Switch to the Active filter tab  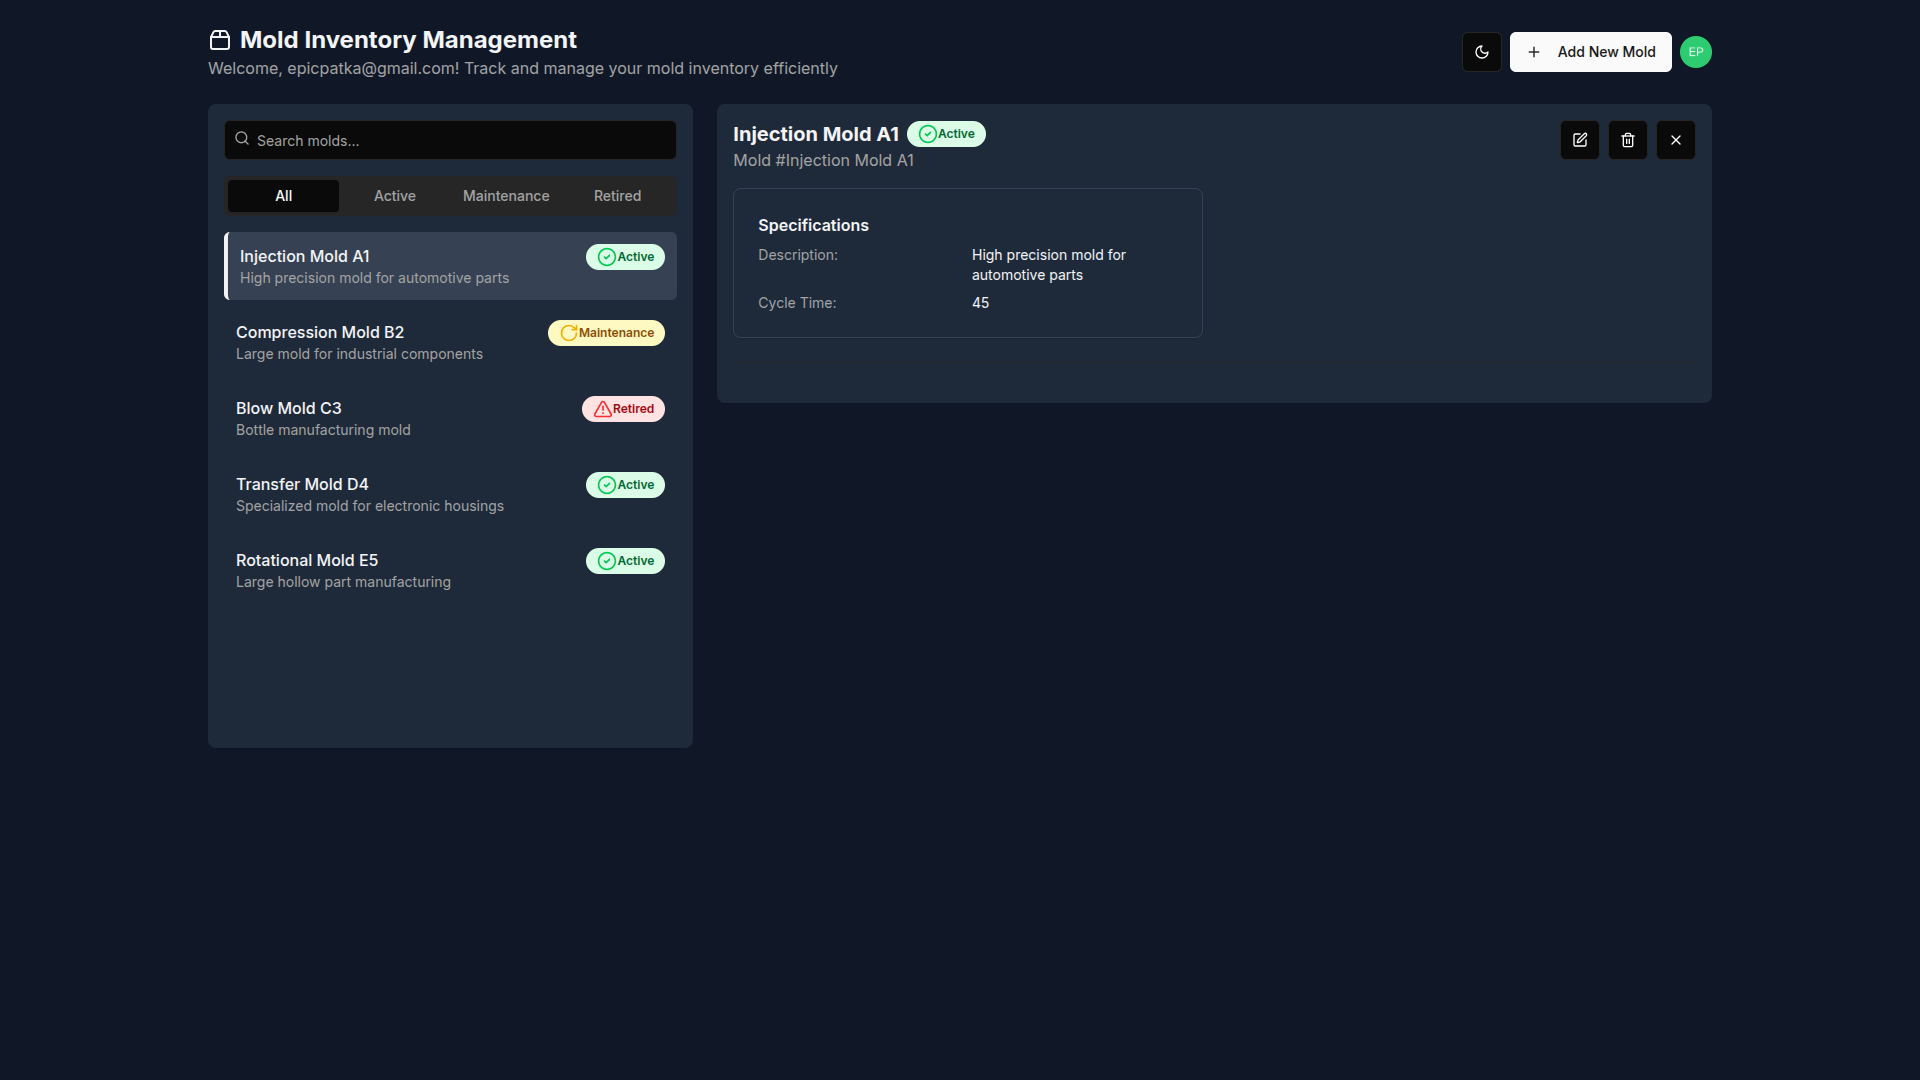coord(395,196)
